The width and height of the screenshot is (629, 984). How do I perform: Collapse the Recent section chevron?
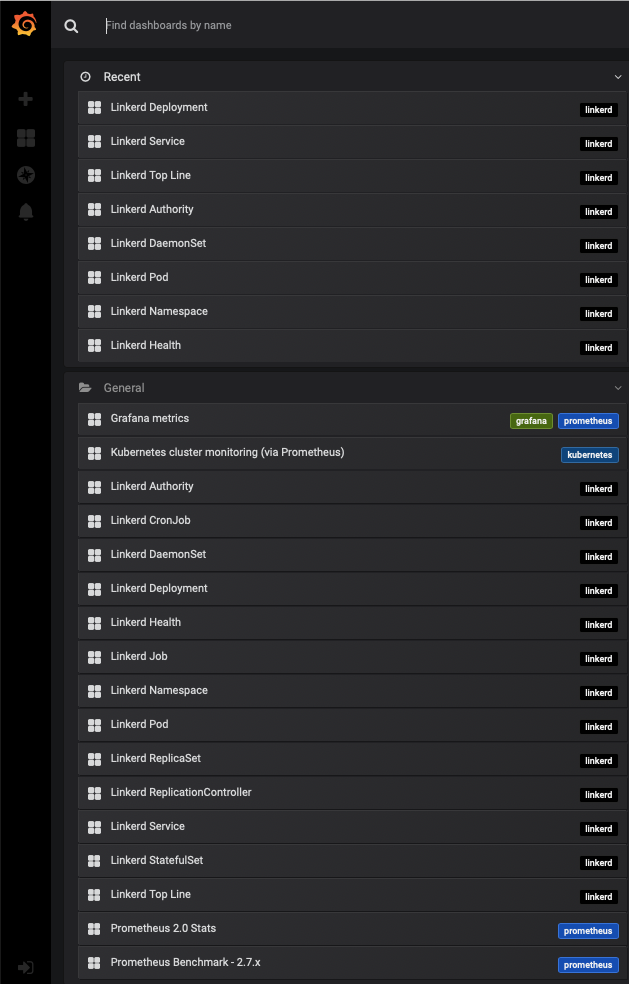coord(618,77)
